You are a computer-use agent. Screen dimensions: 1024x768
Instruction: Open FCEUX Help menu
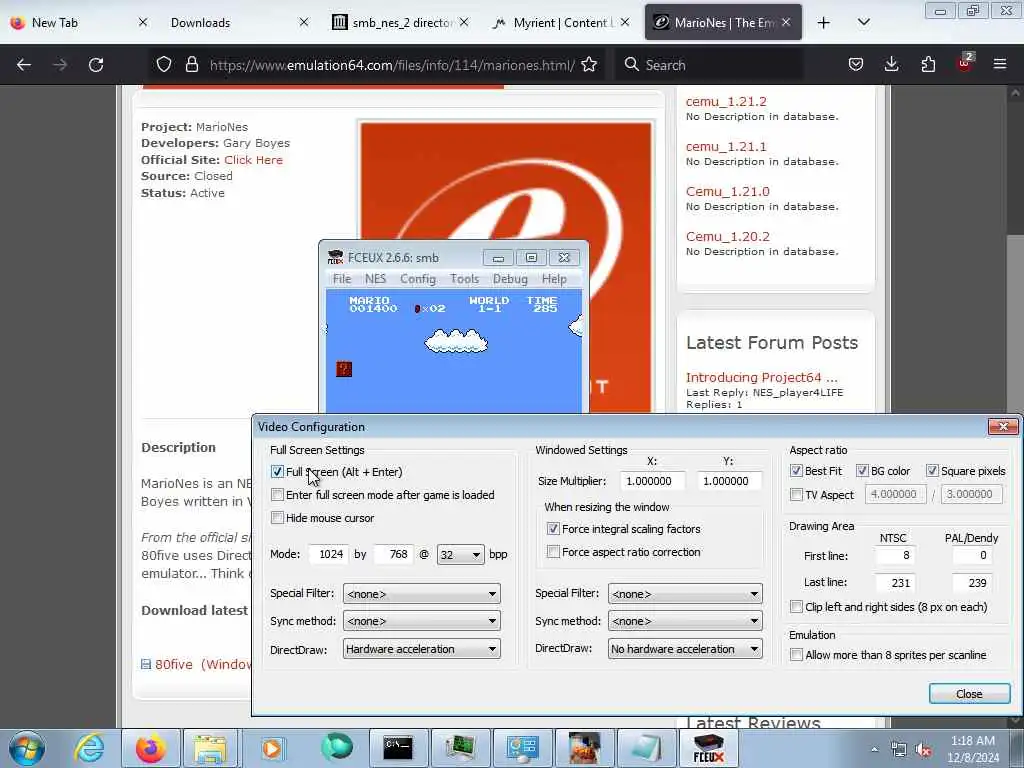pyautogui.click(x=554, y=279)
